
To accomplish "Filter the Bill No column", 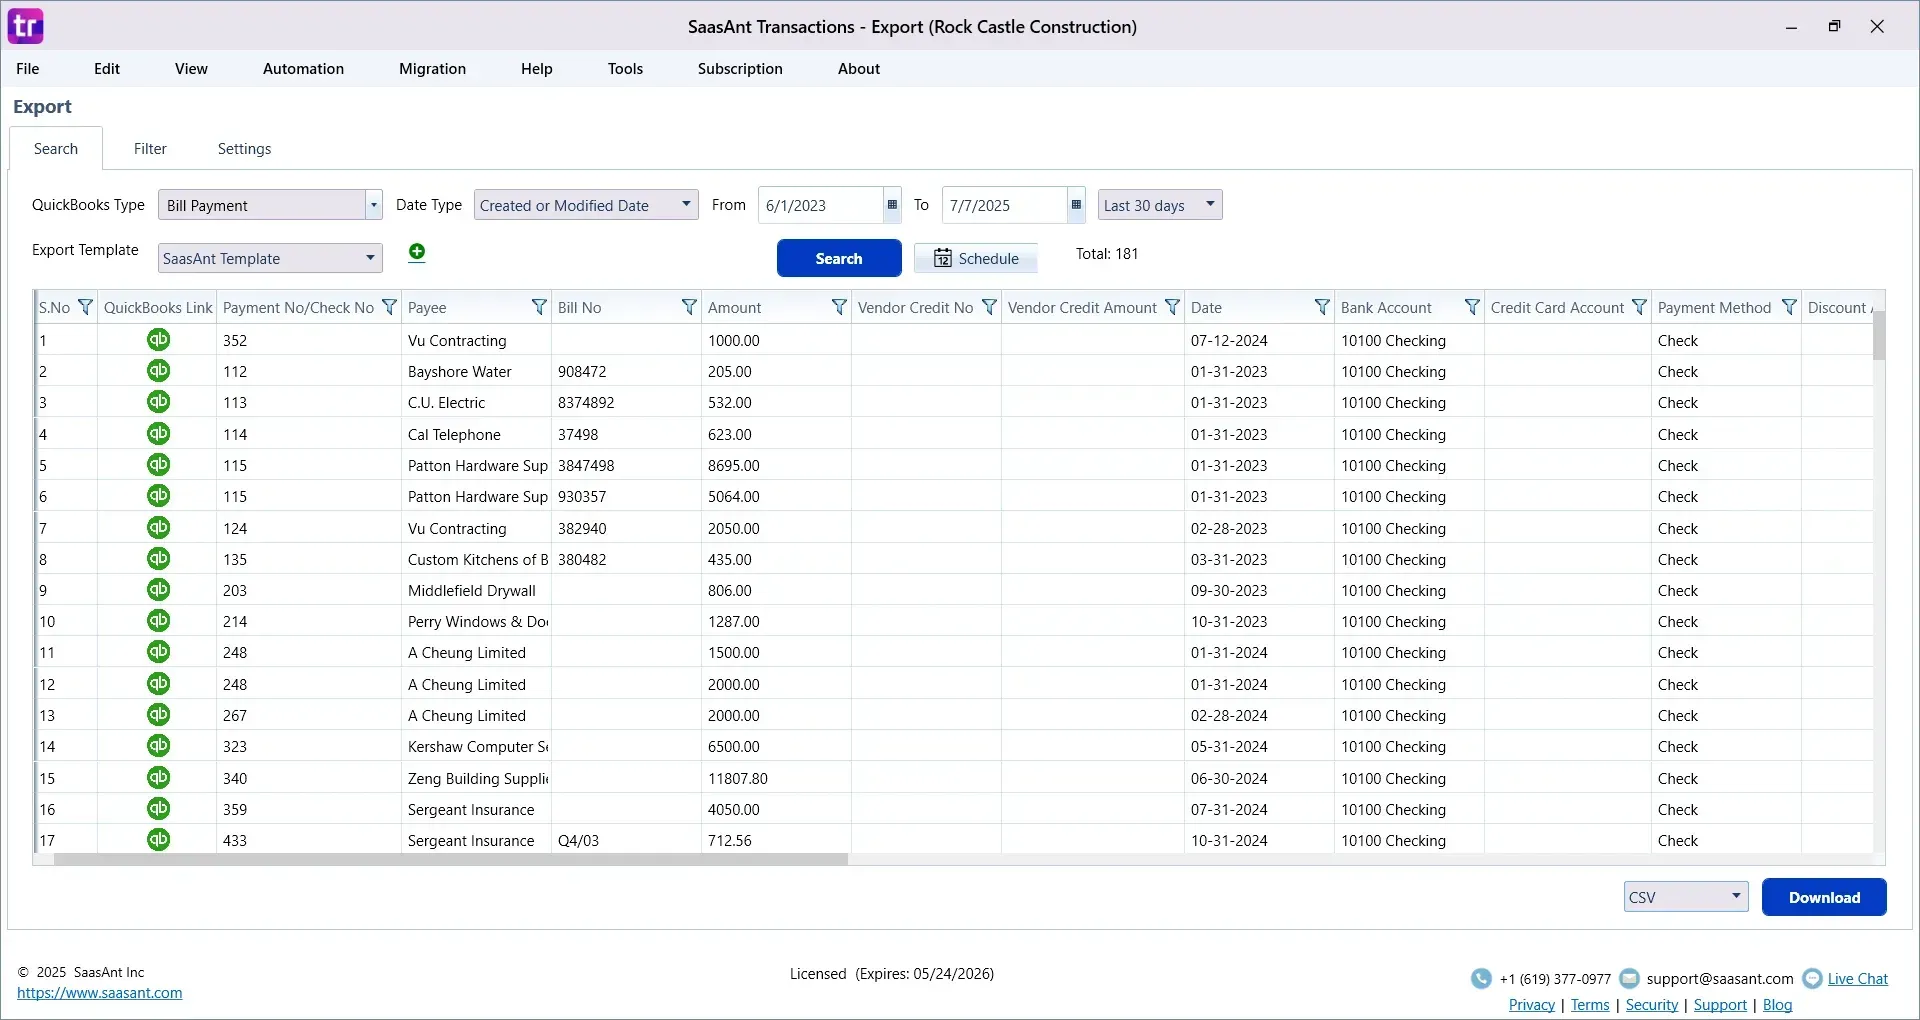I will coord(689,307).
